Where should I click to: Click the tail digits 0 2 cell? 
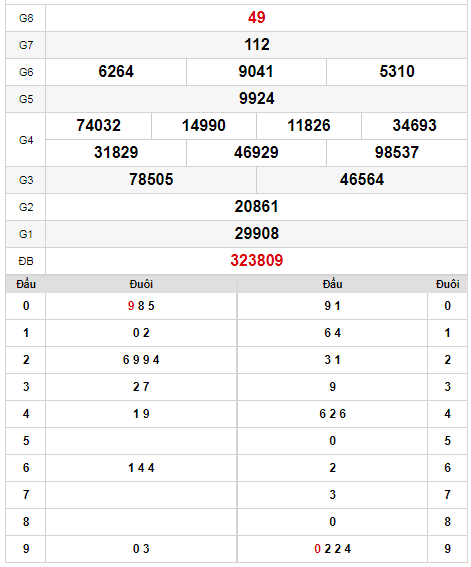141,333
